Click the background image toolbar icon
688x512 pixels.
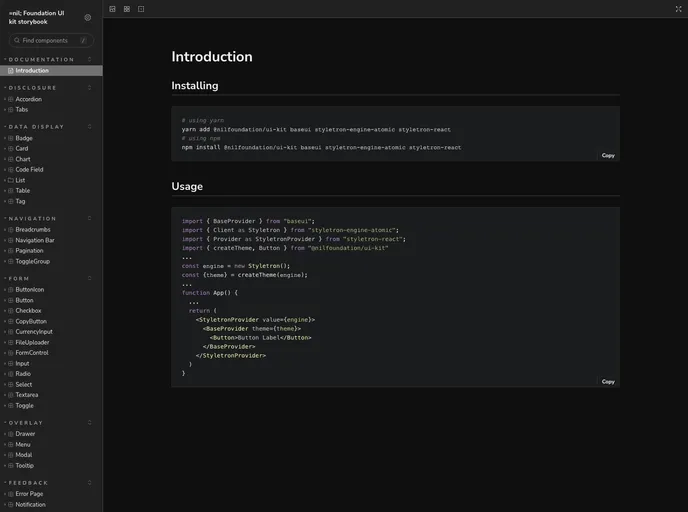coord(112,9)
